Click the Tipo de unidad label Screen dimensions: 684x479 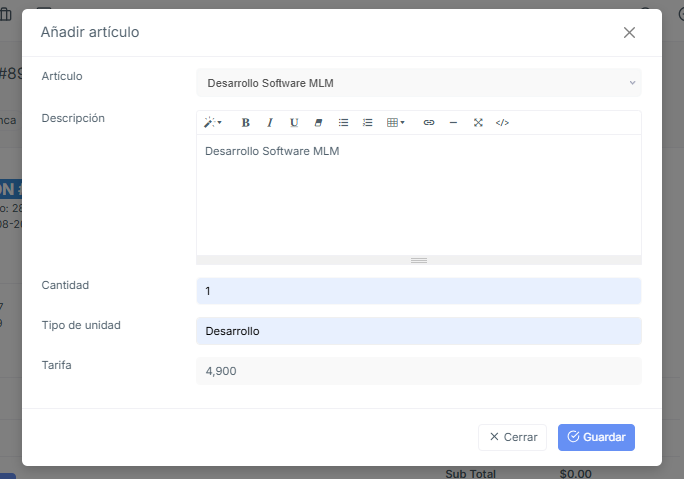coord(81,325)
